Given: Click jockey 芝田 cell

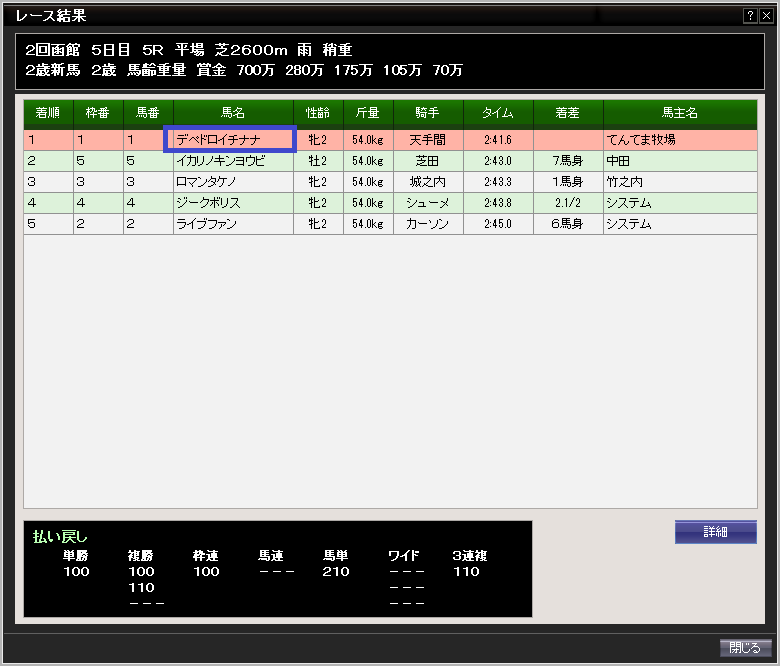Looking at the screenshot, I should 428,161.
